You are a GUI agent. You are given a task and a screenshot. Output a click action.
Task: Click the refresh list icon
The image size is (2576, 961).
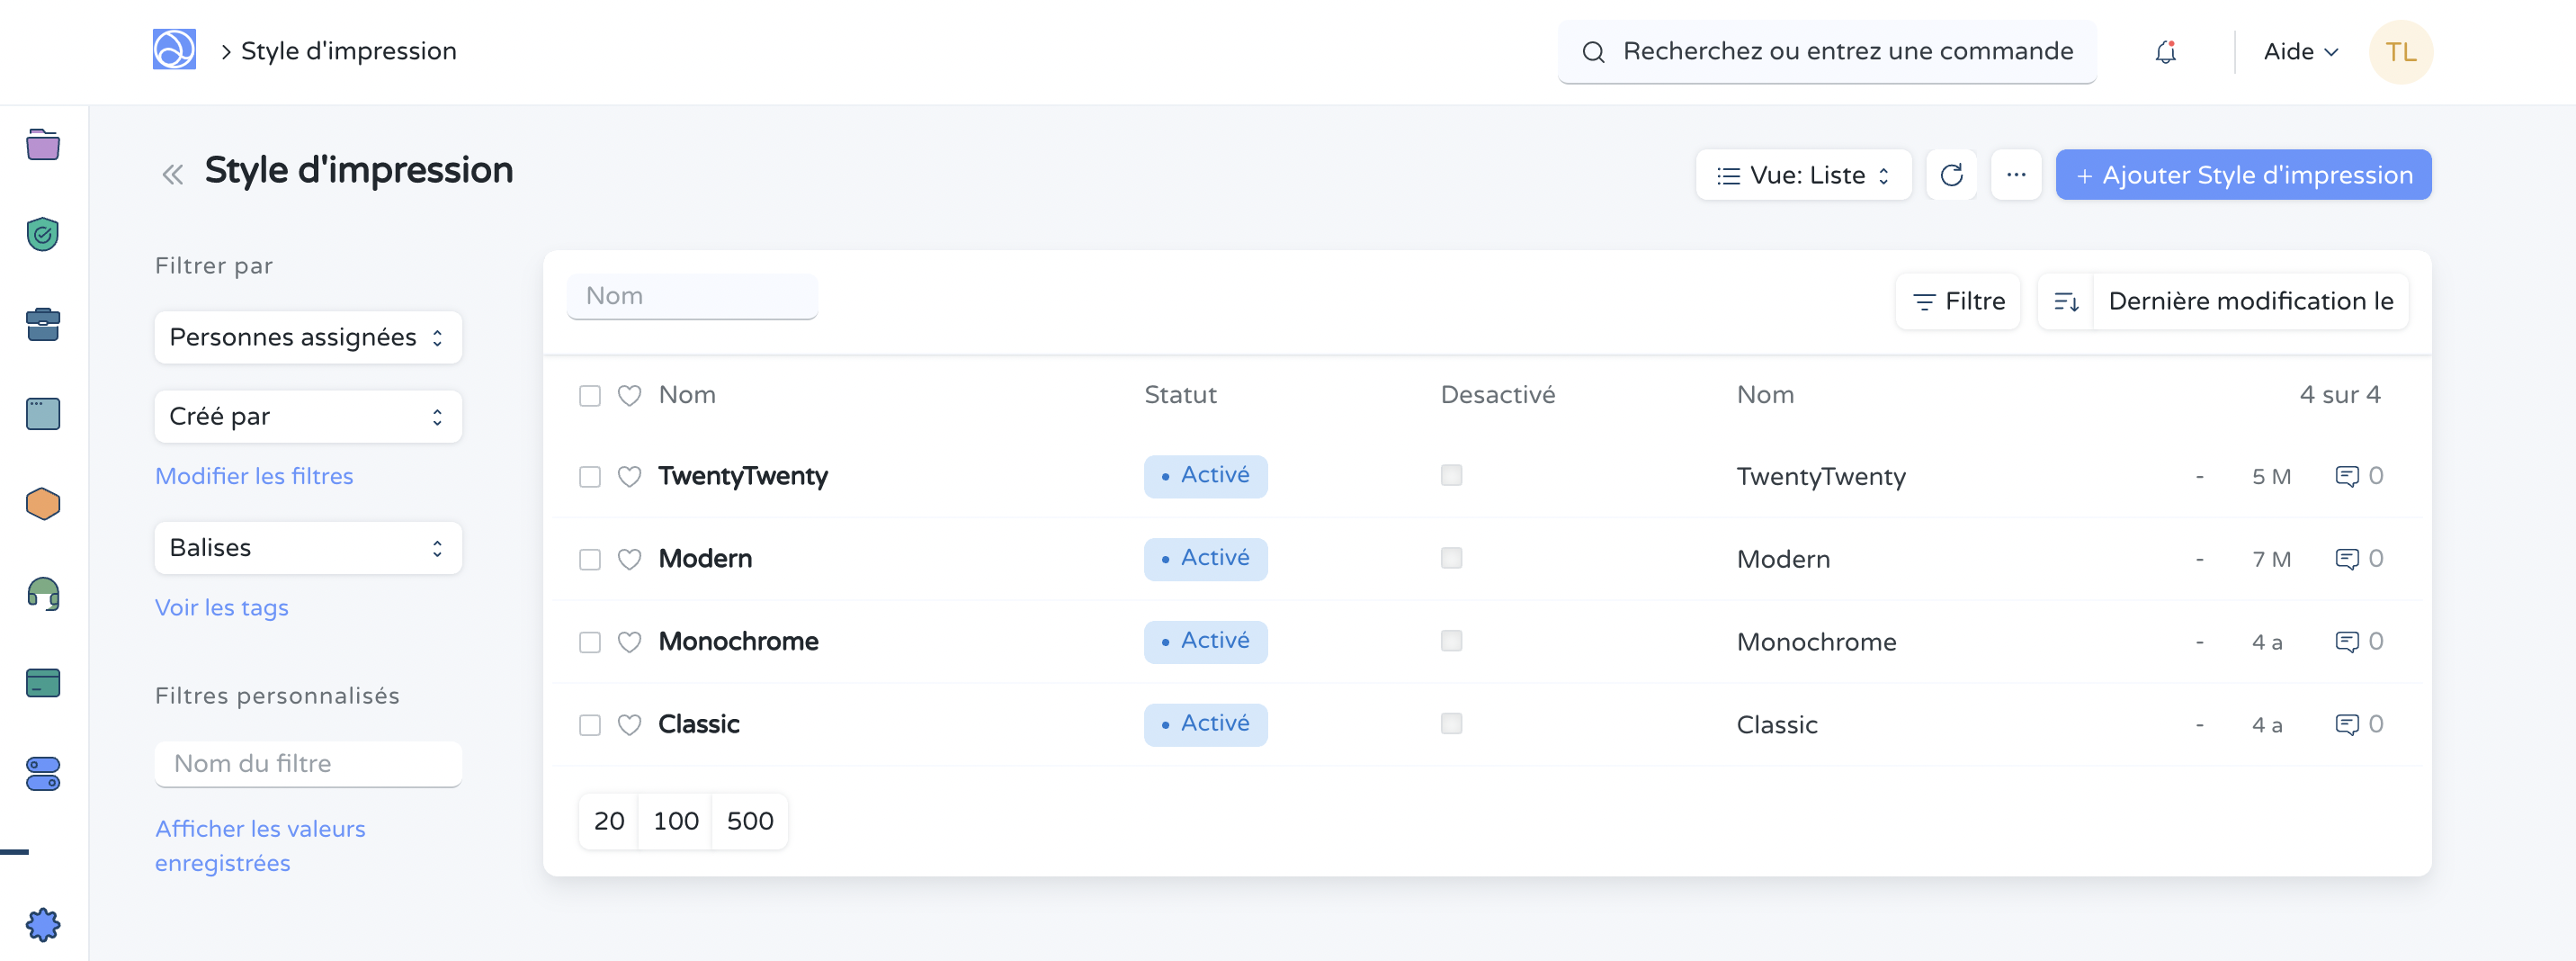[x=1951, y=175]
